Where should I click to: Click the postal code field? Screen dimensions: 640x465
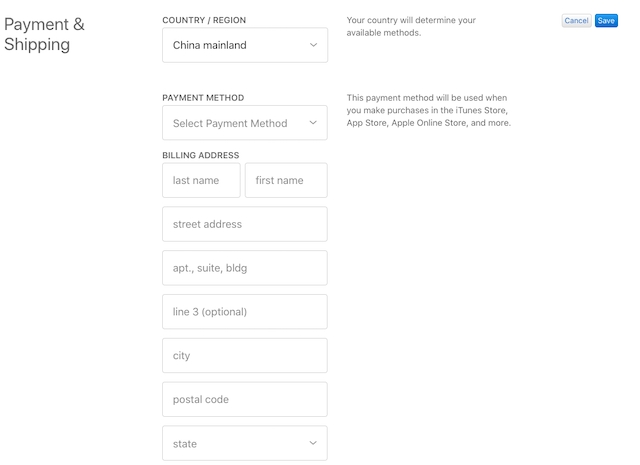coord(244,400)
